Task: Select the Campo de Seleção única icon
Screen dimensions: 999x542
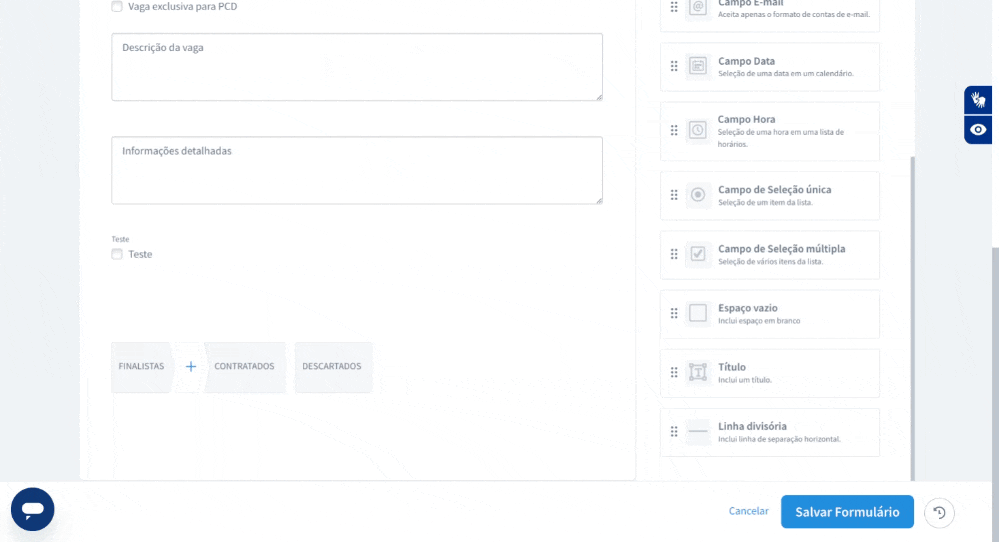Action: [x=698, y=194]
